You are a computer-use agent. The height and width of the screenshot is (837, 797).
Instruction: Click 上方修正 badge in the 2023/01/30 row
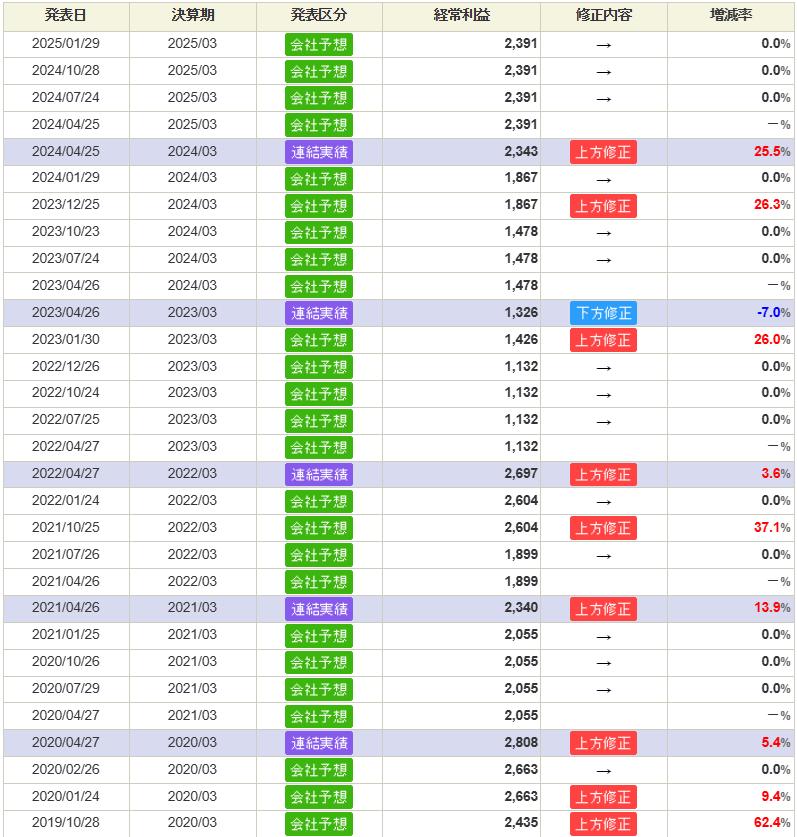(603, 340)
